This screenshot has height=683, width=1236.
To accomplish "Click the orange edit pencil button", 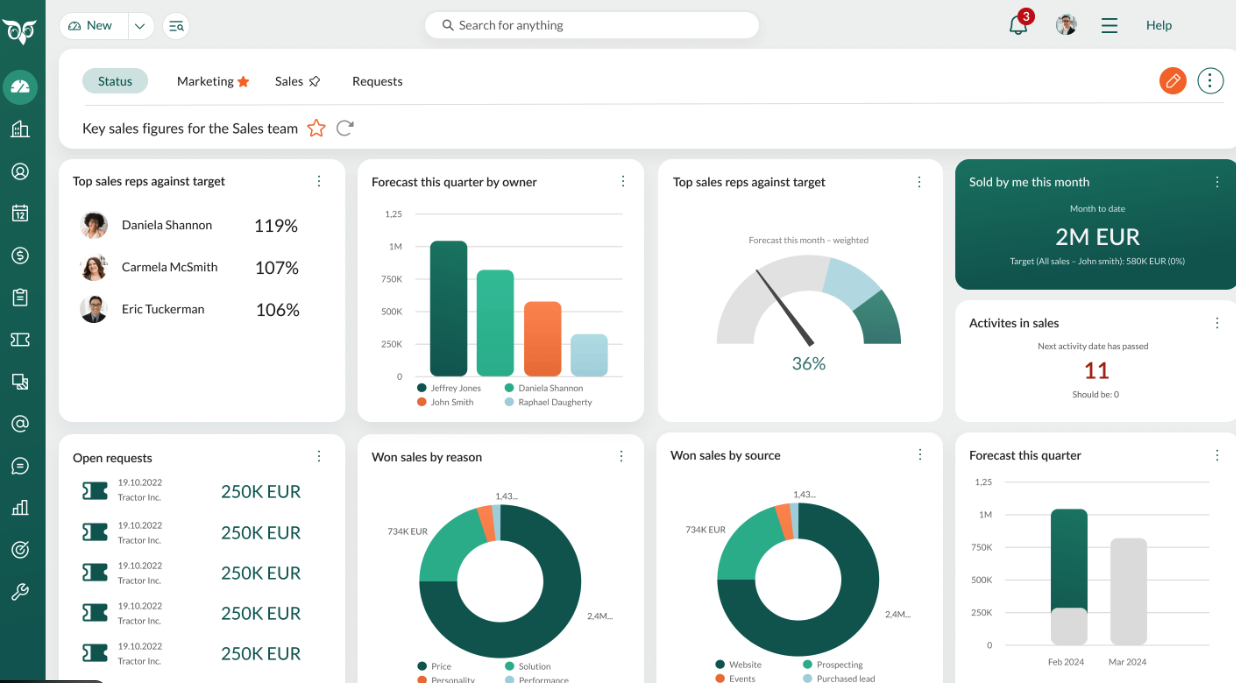I will 1173,81.
